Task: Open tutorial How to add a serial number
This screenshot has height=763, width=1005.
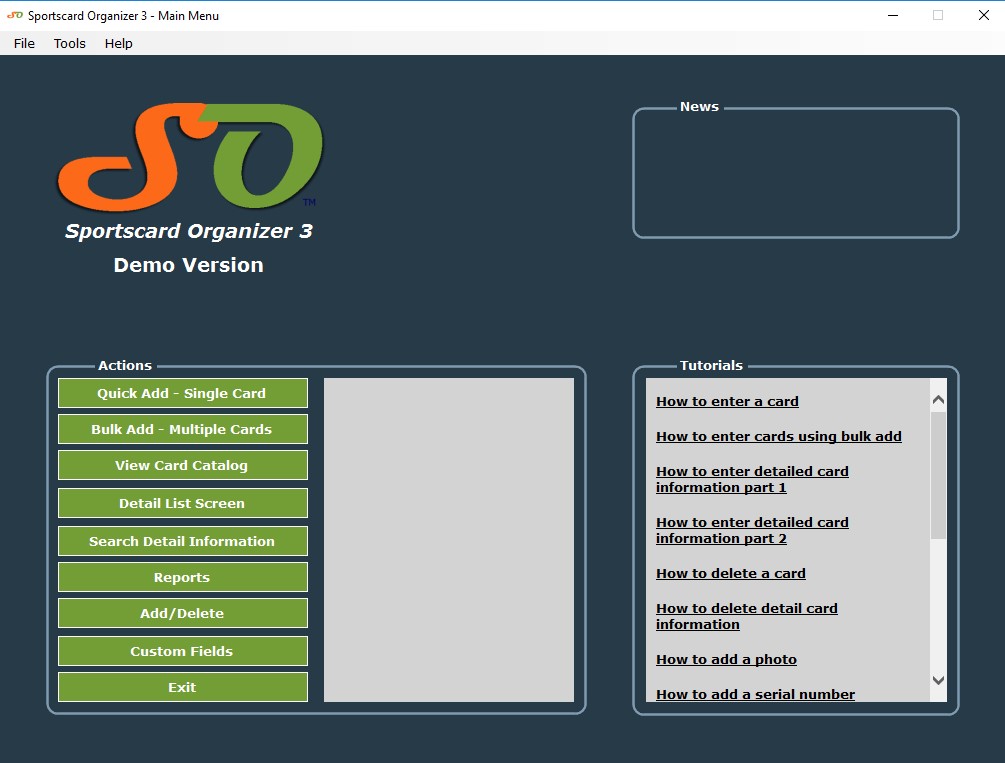Action: point(755,694)
